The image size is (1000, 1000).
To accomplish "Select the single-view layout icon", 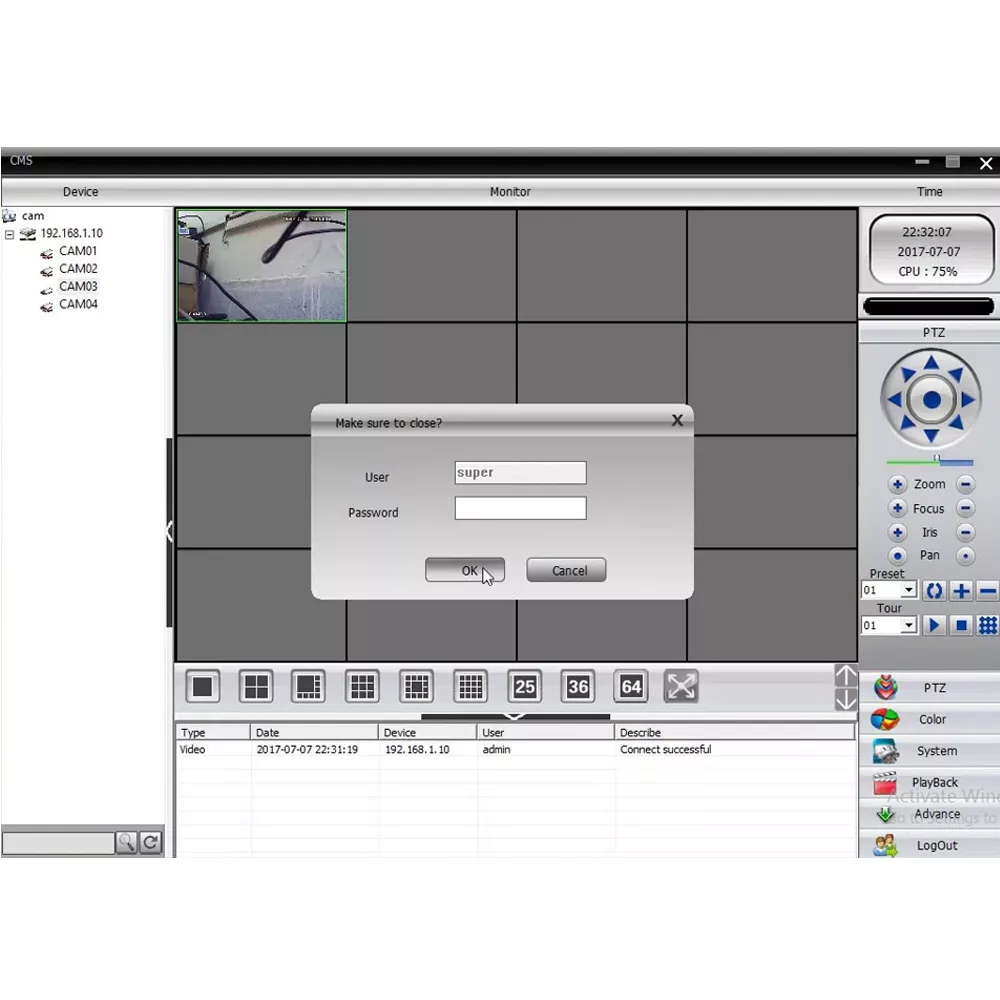I will click(203, 686).
